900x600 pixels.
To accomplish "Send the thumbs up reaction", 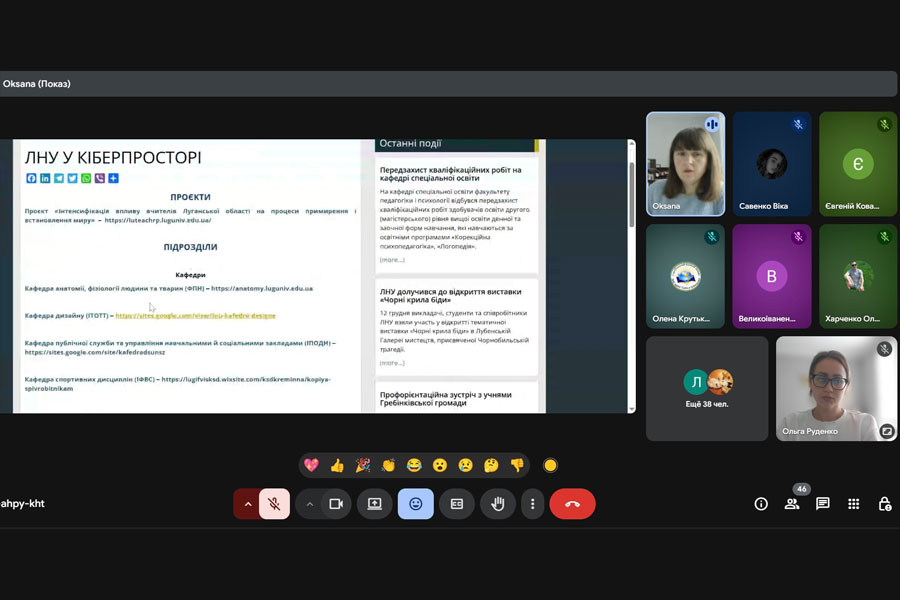I will [337, 465].
